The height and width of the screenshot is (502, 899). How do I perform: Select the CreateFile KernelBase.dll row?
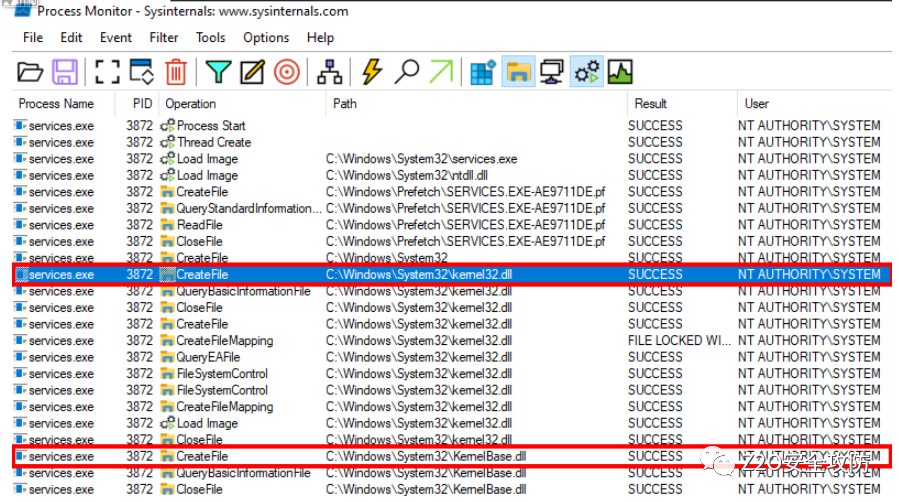pyautogui.click(x=452, y=457)
